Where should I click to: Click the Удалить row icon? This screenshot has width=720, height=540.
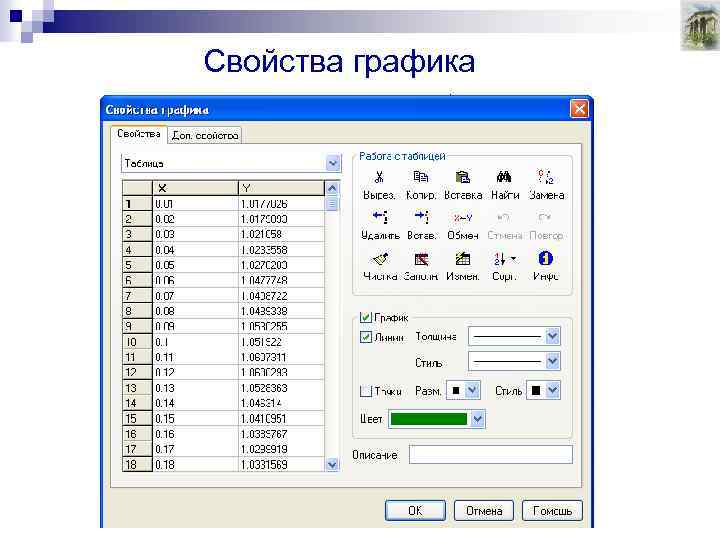(x=380, y=217)
